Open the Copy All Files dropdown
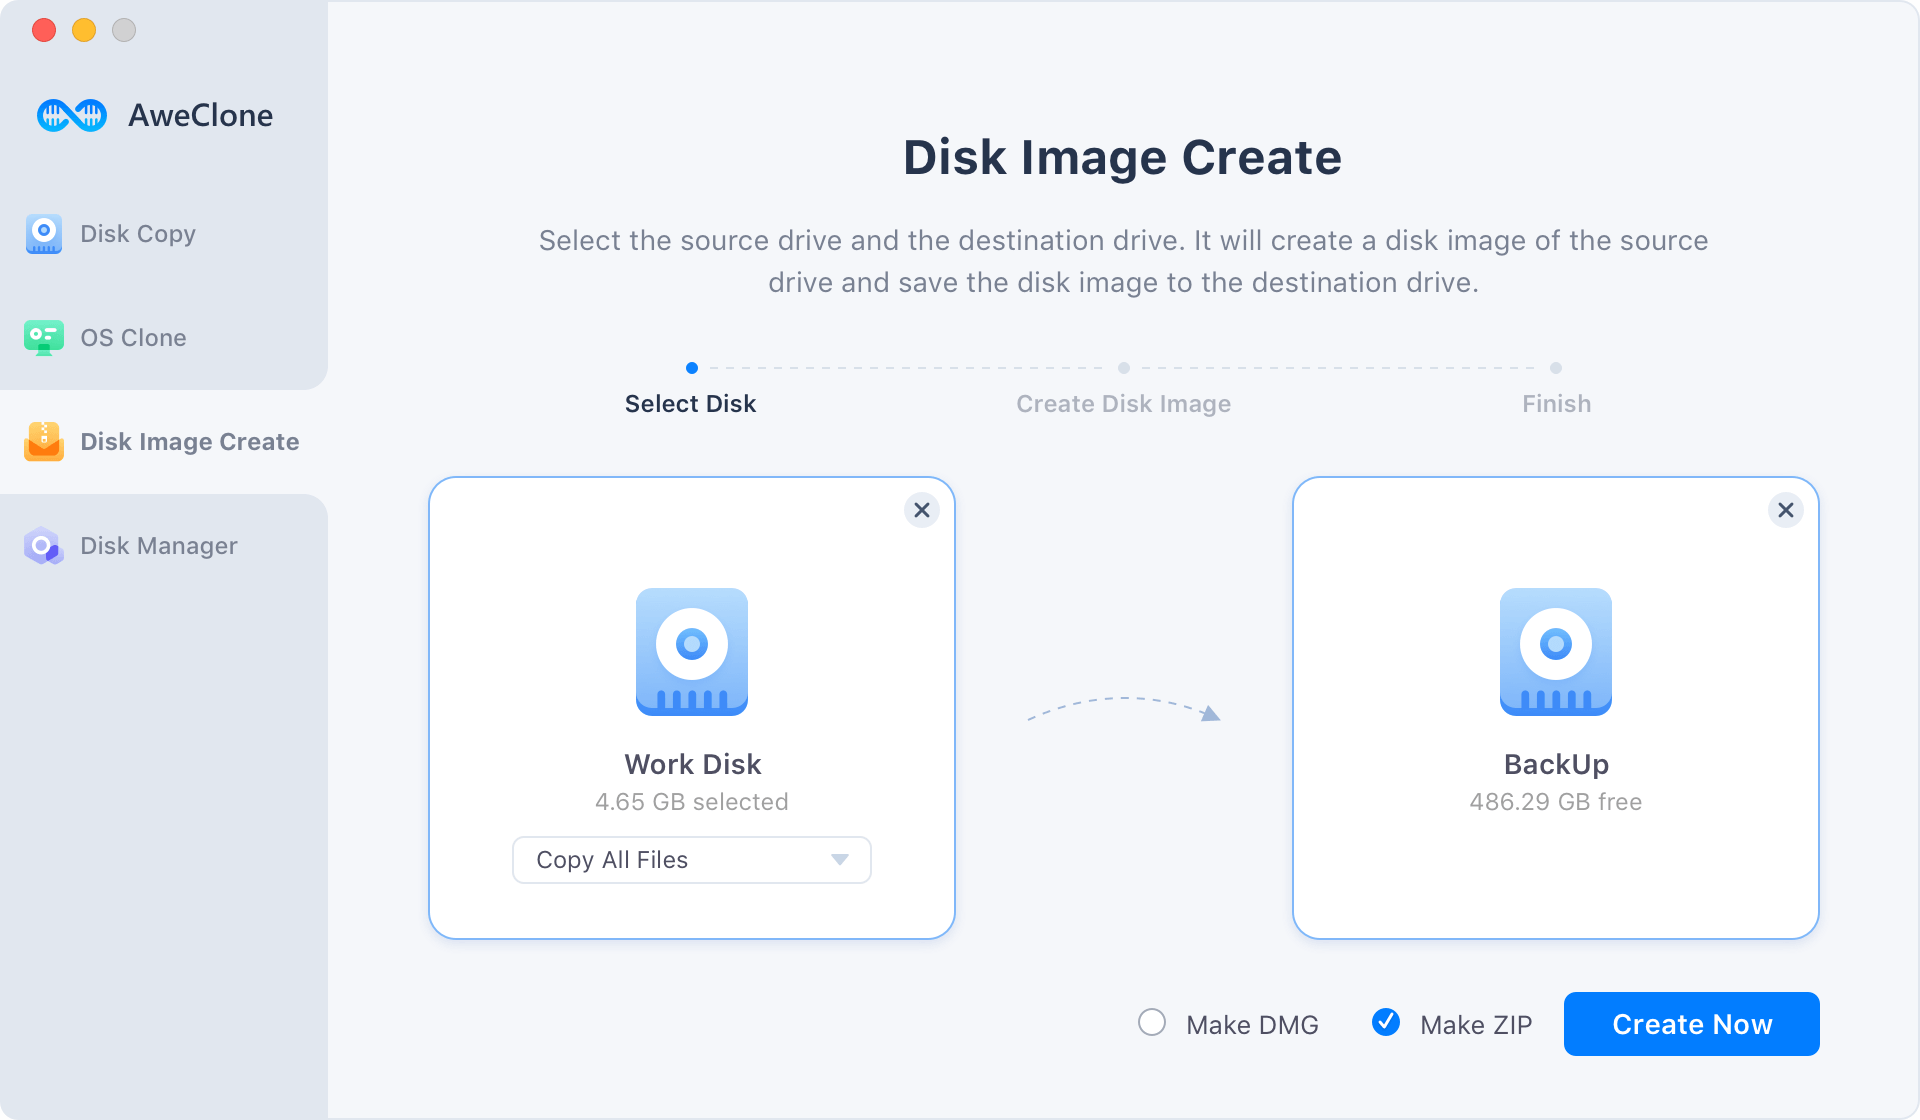The image size is (1920, 1120). [x=692, y=860]
